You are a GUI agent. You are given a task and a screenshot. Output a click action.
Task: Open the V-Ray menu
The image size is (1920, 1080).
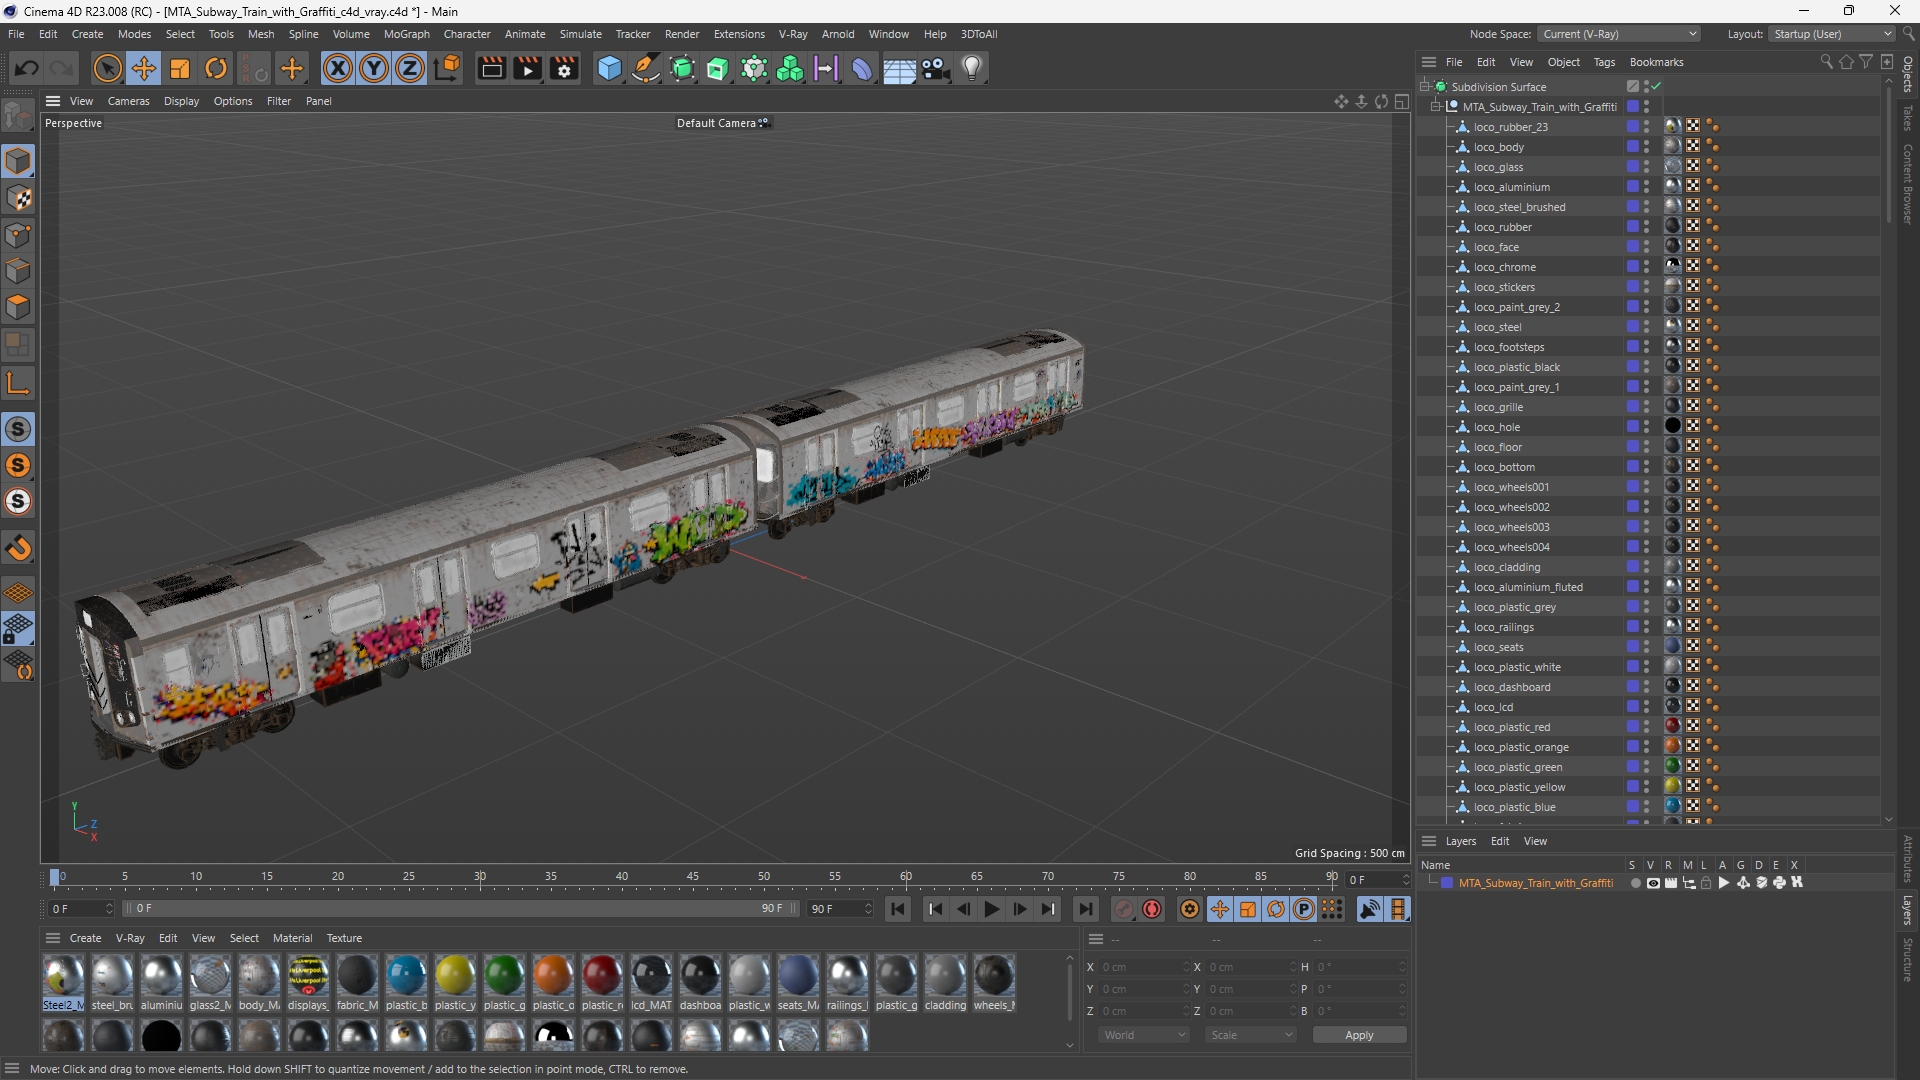pyautogui.click(x=793, y=34)
